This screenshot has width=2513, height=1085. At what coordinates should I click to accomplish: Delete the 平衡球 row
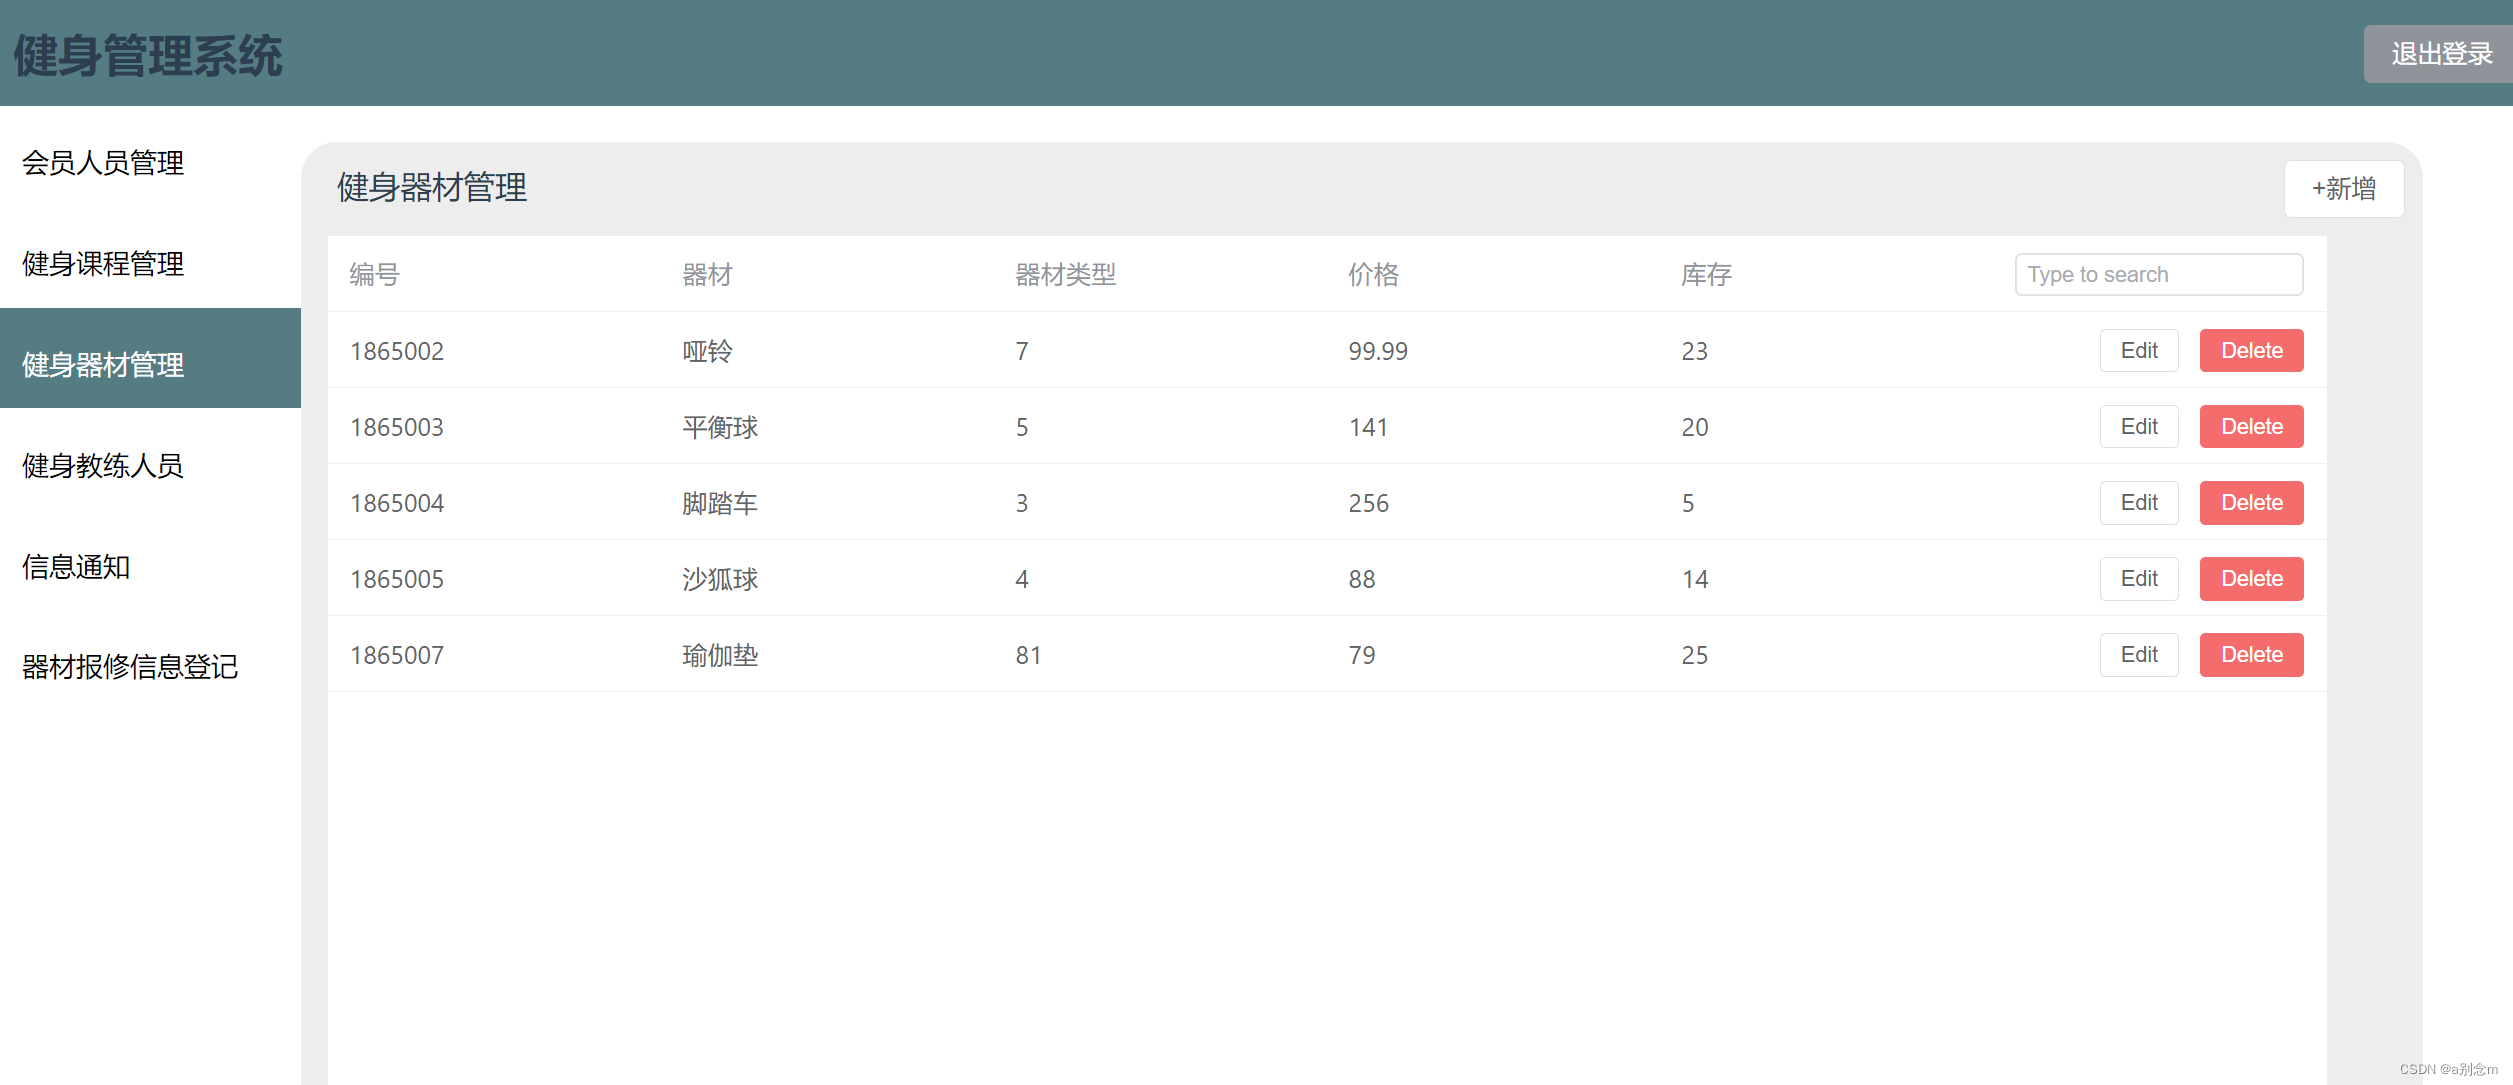click(2251, 427)
